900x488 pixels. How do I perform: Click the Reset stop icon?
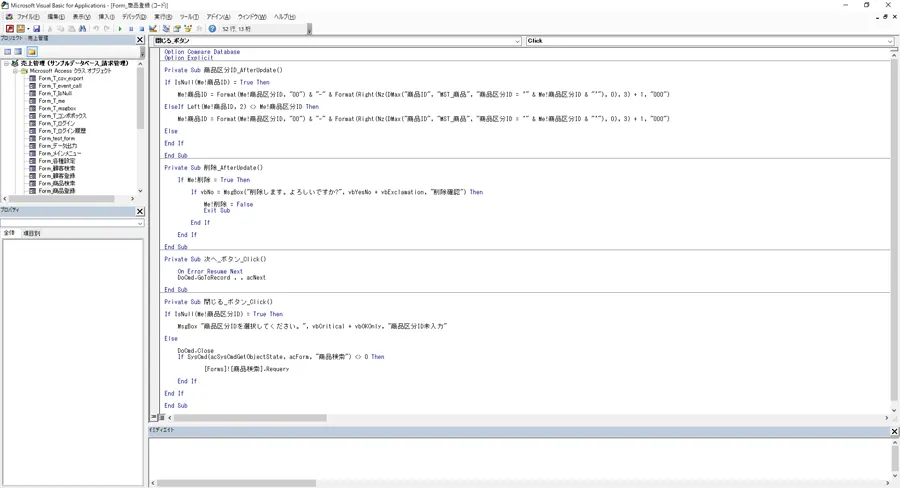142,29
